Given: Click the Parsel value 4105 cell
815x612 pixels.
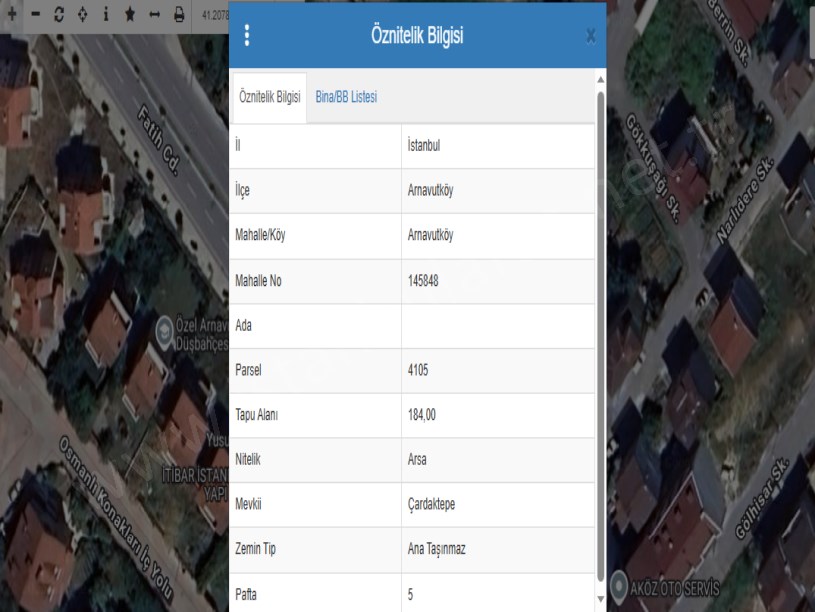Looking at the screenshot, I should (497, 371).
